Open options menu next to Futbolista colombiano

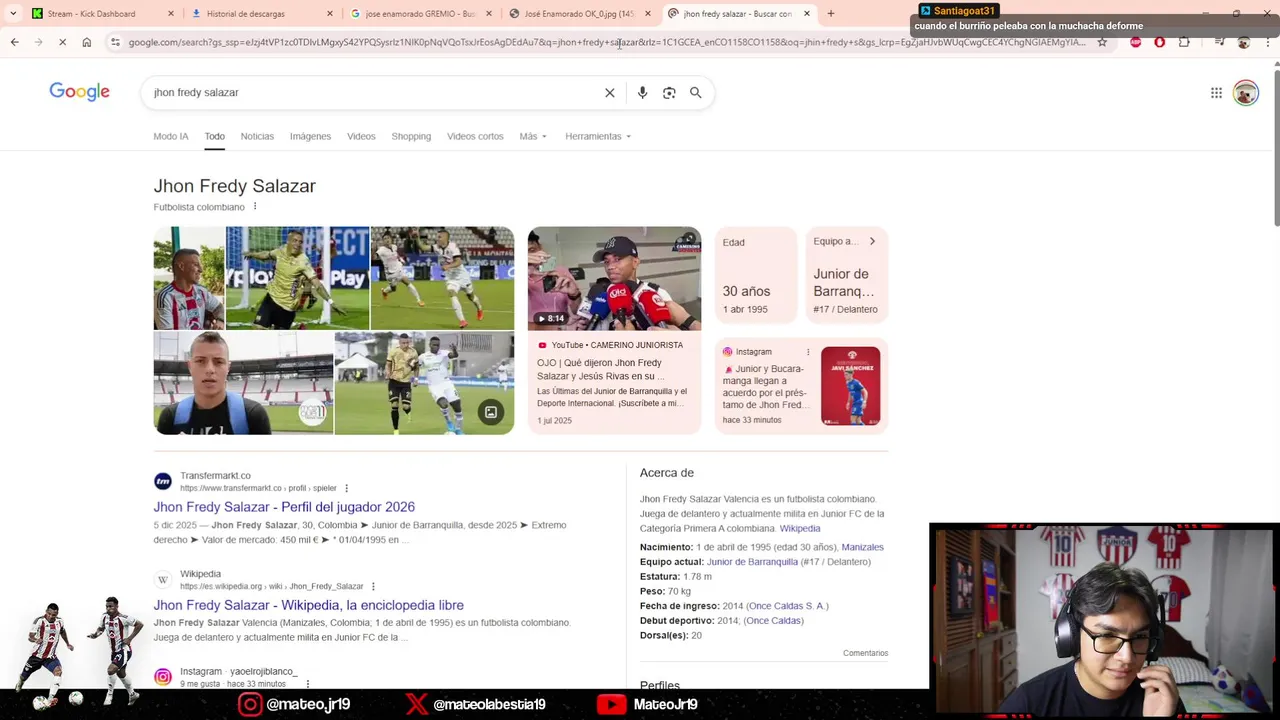click(x=255, y=207)
